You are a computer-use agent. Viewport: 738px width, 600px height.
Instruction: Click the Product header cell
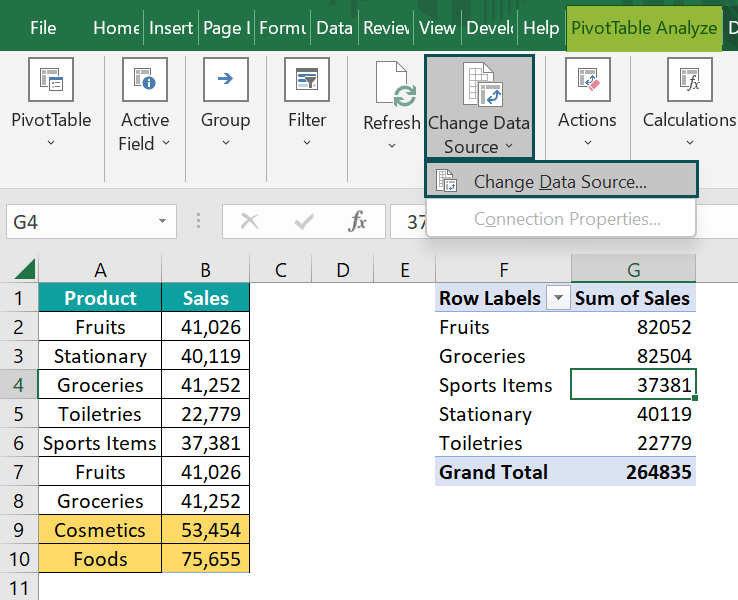point(100,298)
